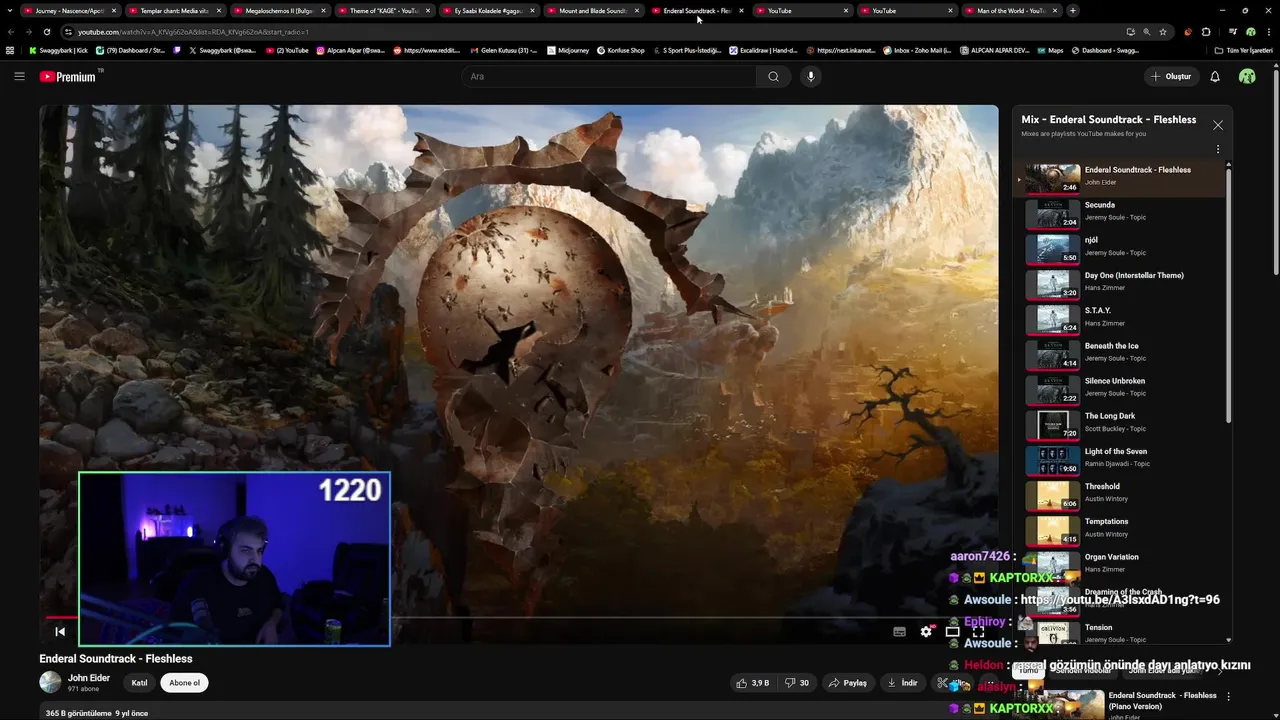The height and width of the screenshot is (720, 1280).
Task: Click the page's main vertical scrollbar
Action: tap(1275, 170)
